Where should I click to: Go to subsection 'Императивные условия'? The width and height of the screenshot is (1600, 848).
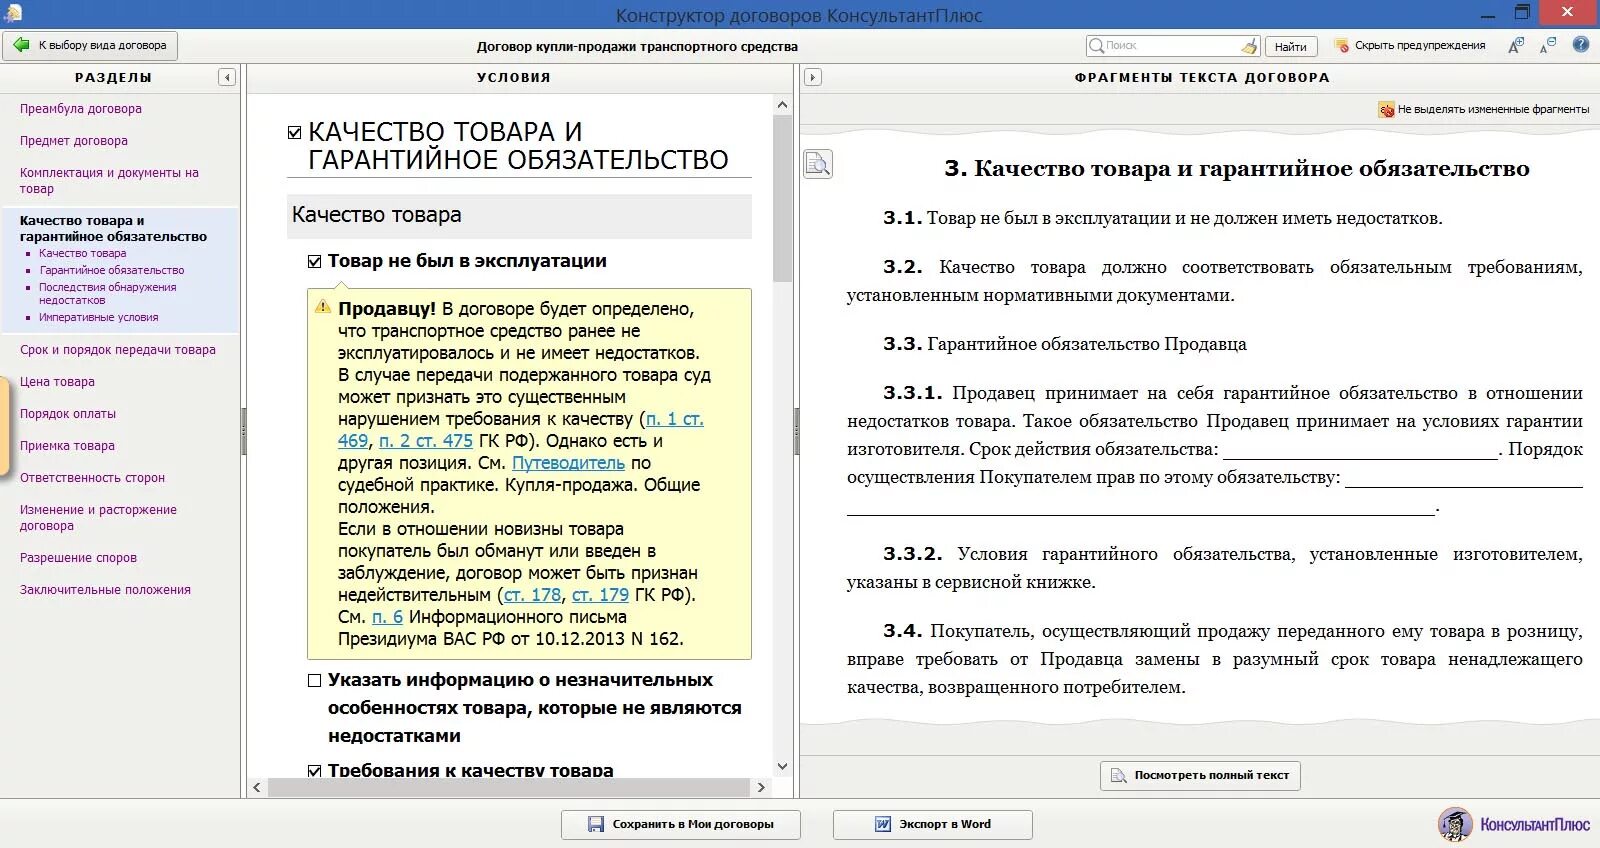(x=99, y=317)
